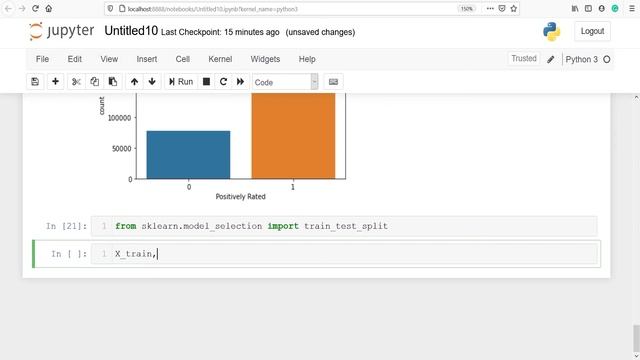
Task: Open the Kernel menu
Action: (220, 59)
